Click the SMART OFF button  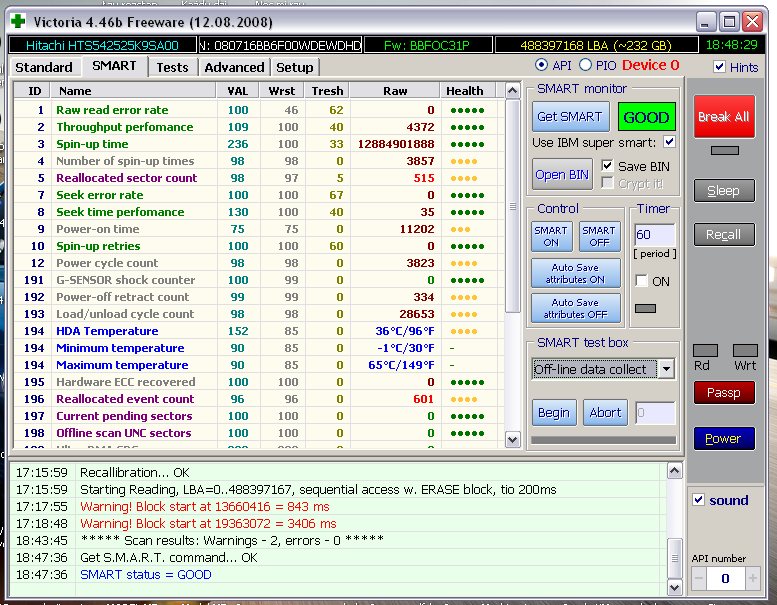point(599,236)
